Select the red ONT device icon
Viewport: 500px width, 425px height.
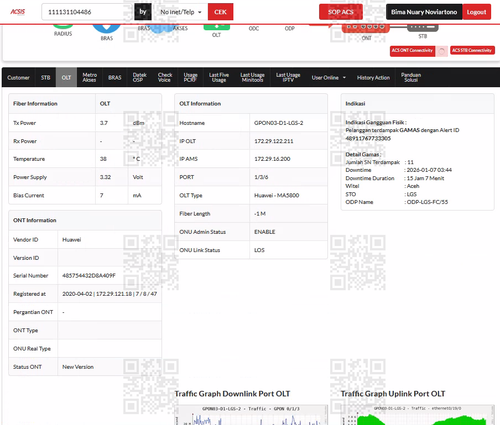click(366, 28)
